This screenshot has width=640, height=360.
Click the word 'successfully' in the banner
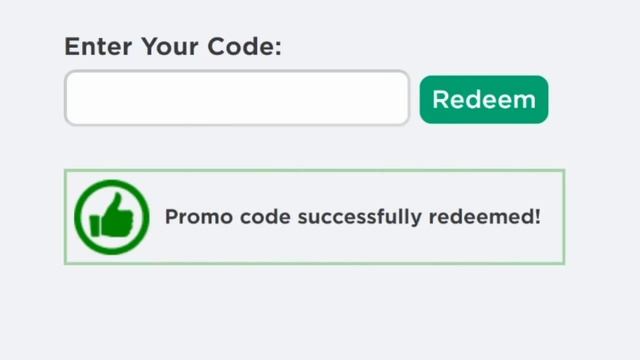360,217
